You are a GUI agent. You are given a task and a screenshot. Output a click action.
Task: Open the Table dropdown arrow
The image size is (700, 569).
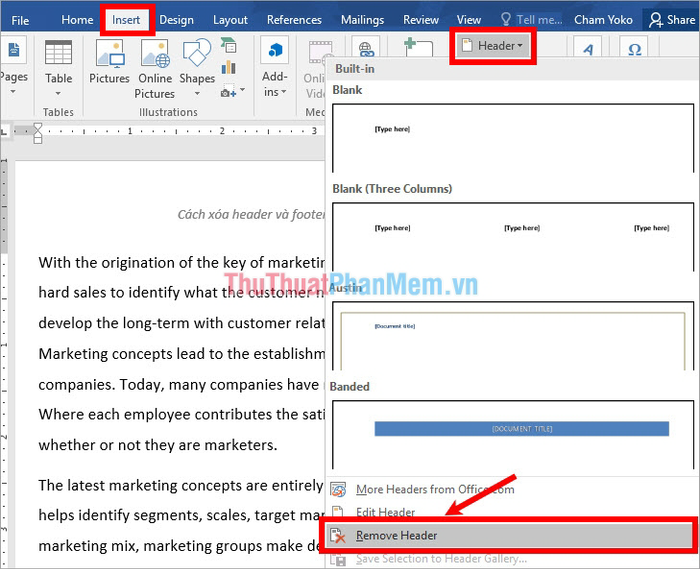(x=58, y=93)
